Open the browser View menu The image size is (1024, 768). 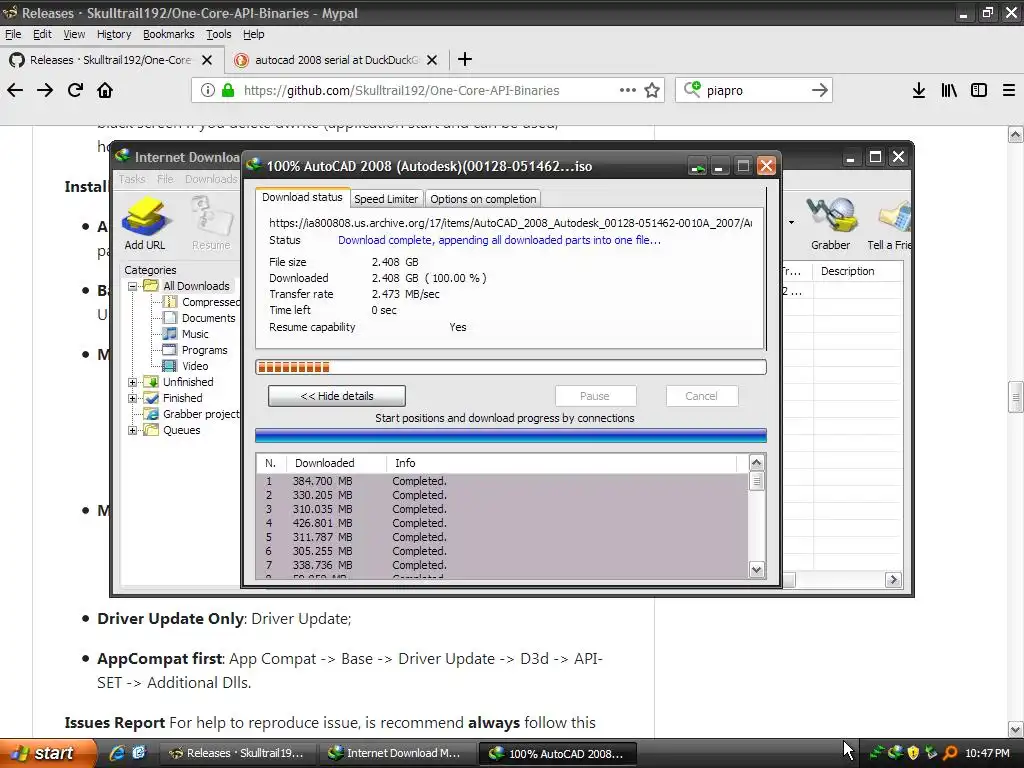coord(74,34)
